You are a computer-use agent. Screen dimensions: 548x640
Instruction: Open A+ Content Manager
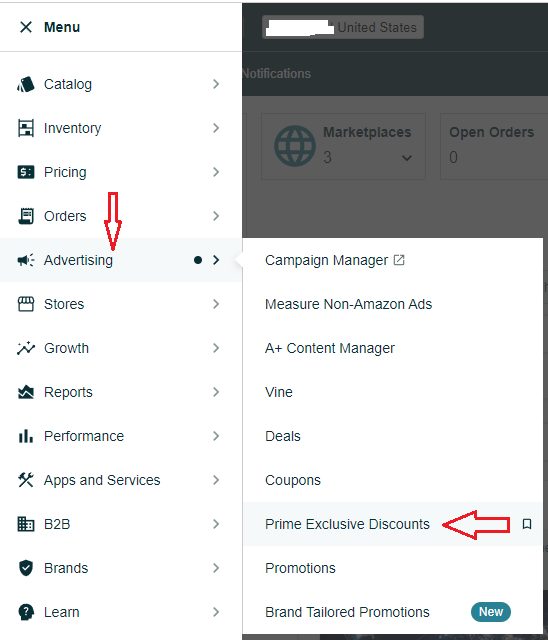click(330, 348)
